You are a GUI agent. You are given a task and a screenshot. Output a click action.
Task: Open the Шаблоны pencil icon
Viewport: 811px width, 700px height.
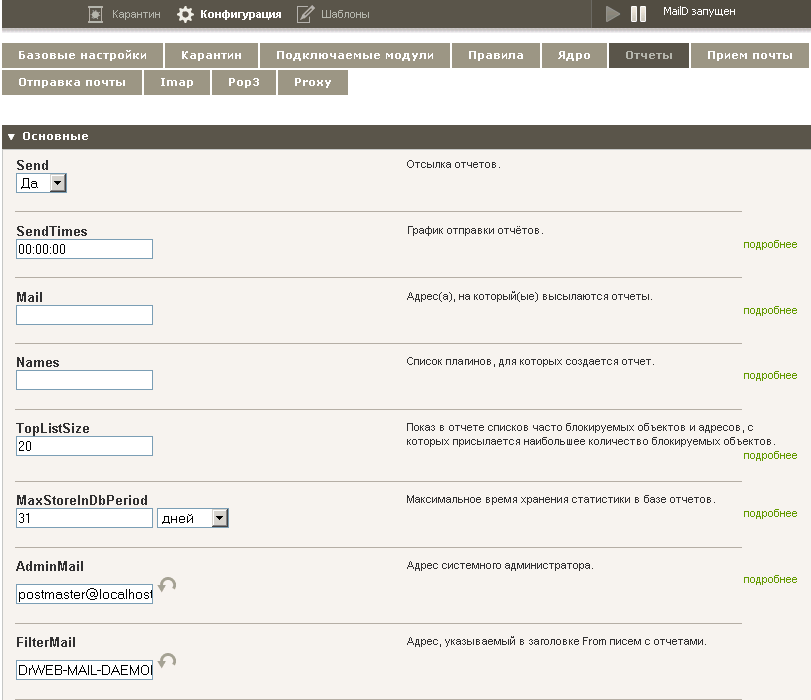(x=305, y=14)
